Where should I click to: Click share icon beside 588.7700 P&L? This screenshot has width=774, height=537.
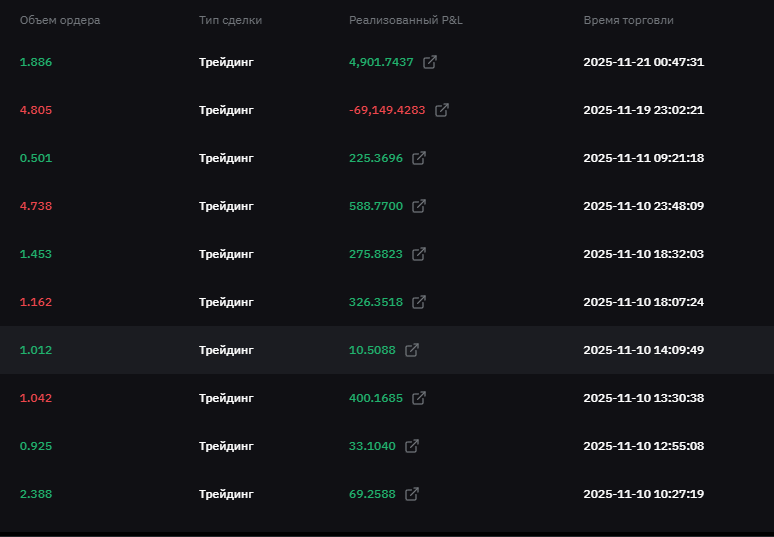tap(419, 206)
